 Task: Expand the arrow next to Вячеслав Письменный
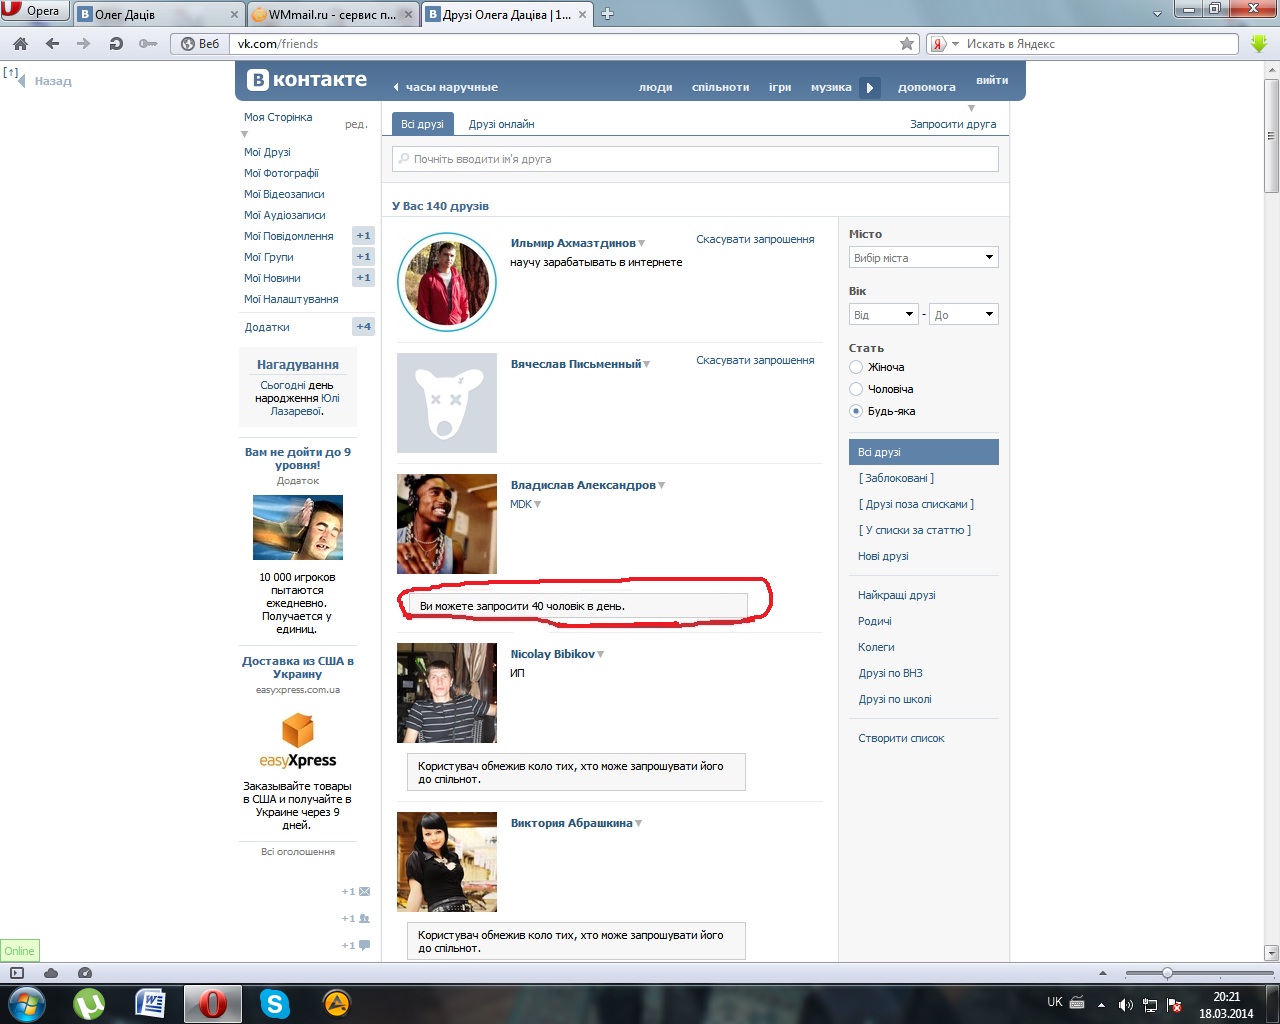point(647,365)
